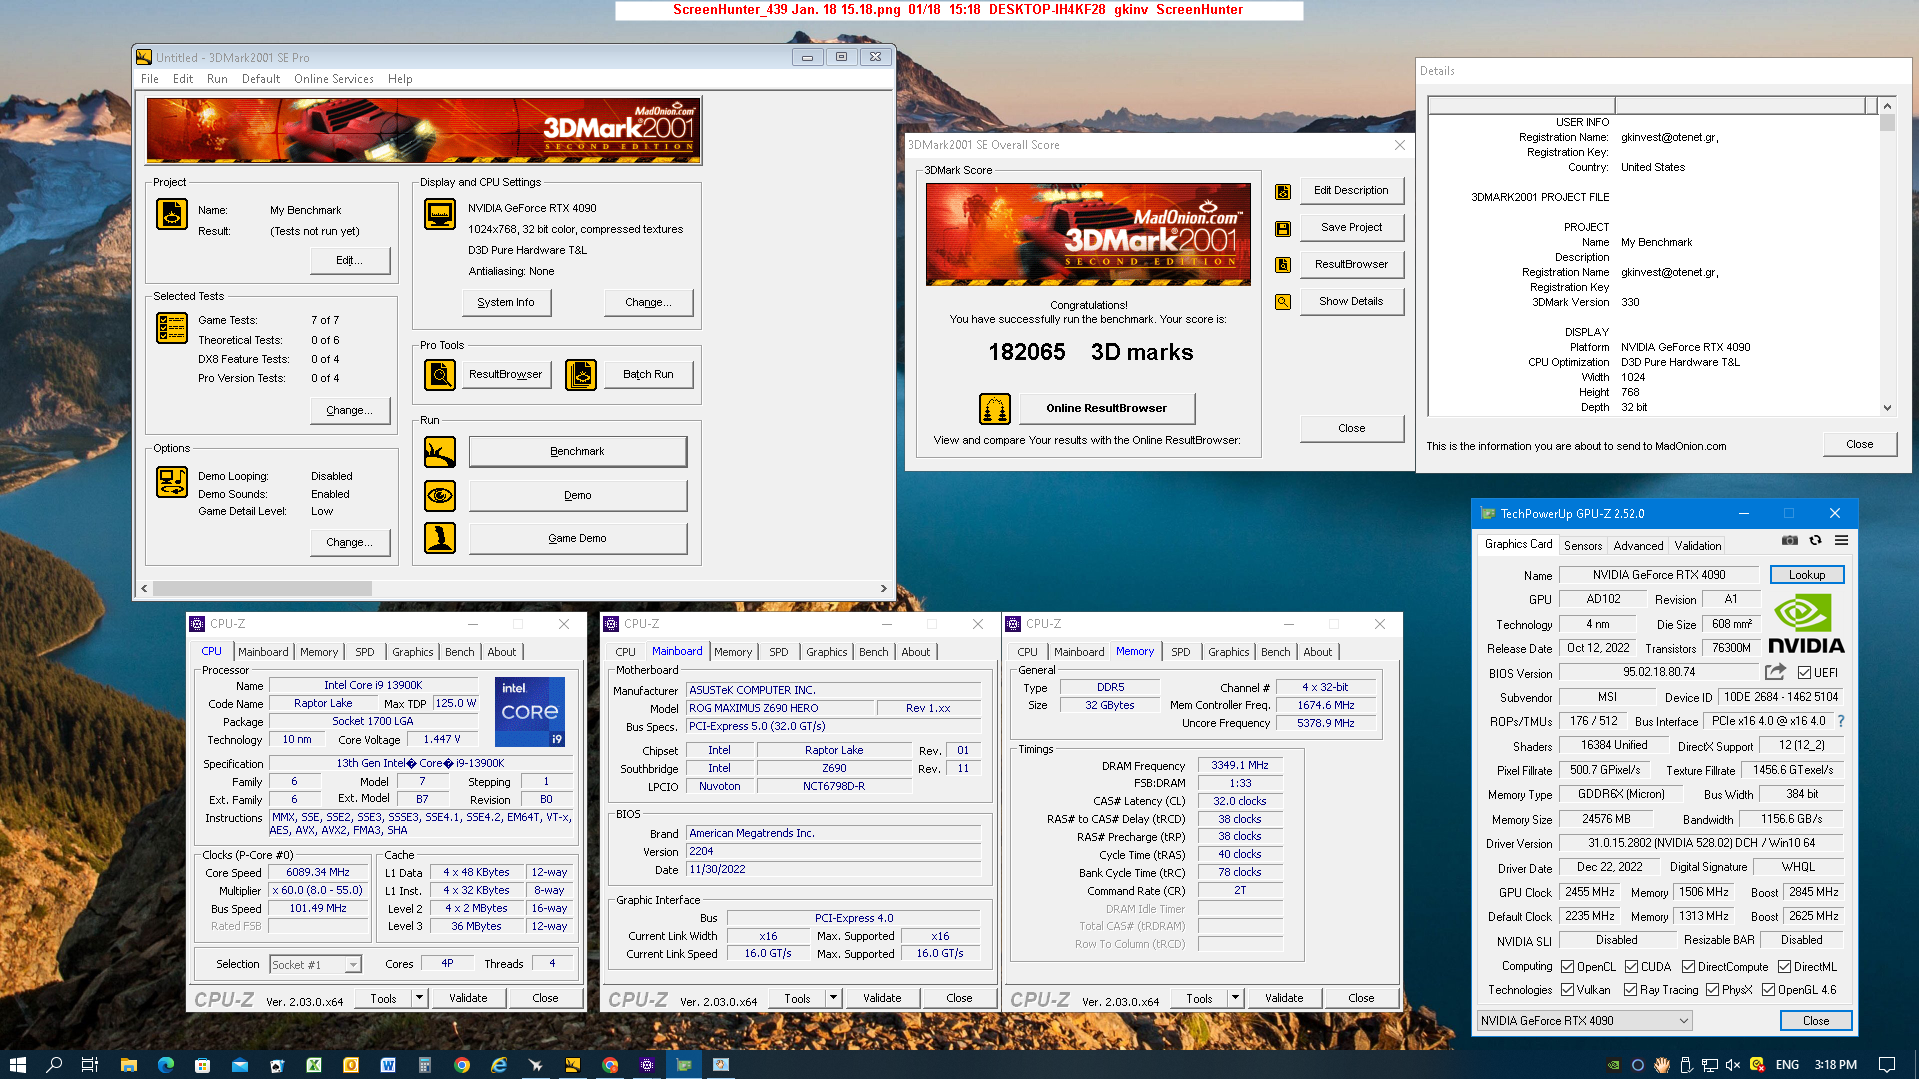Click the 3DMark horizontal scrollbar right arrow

(883, 589)
